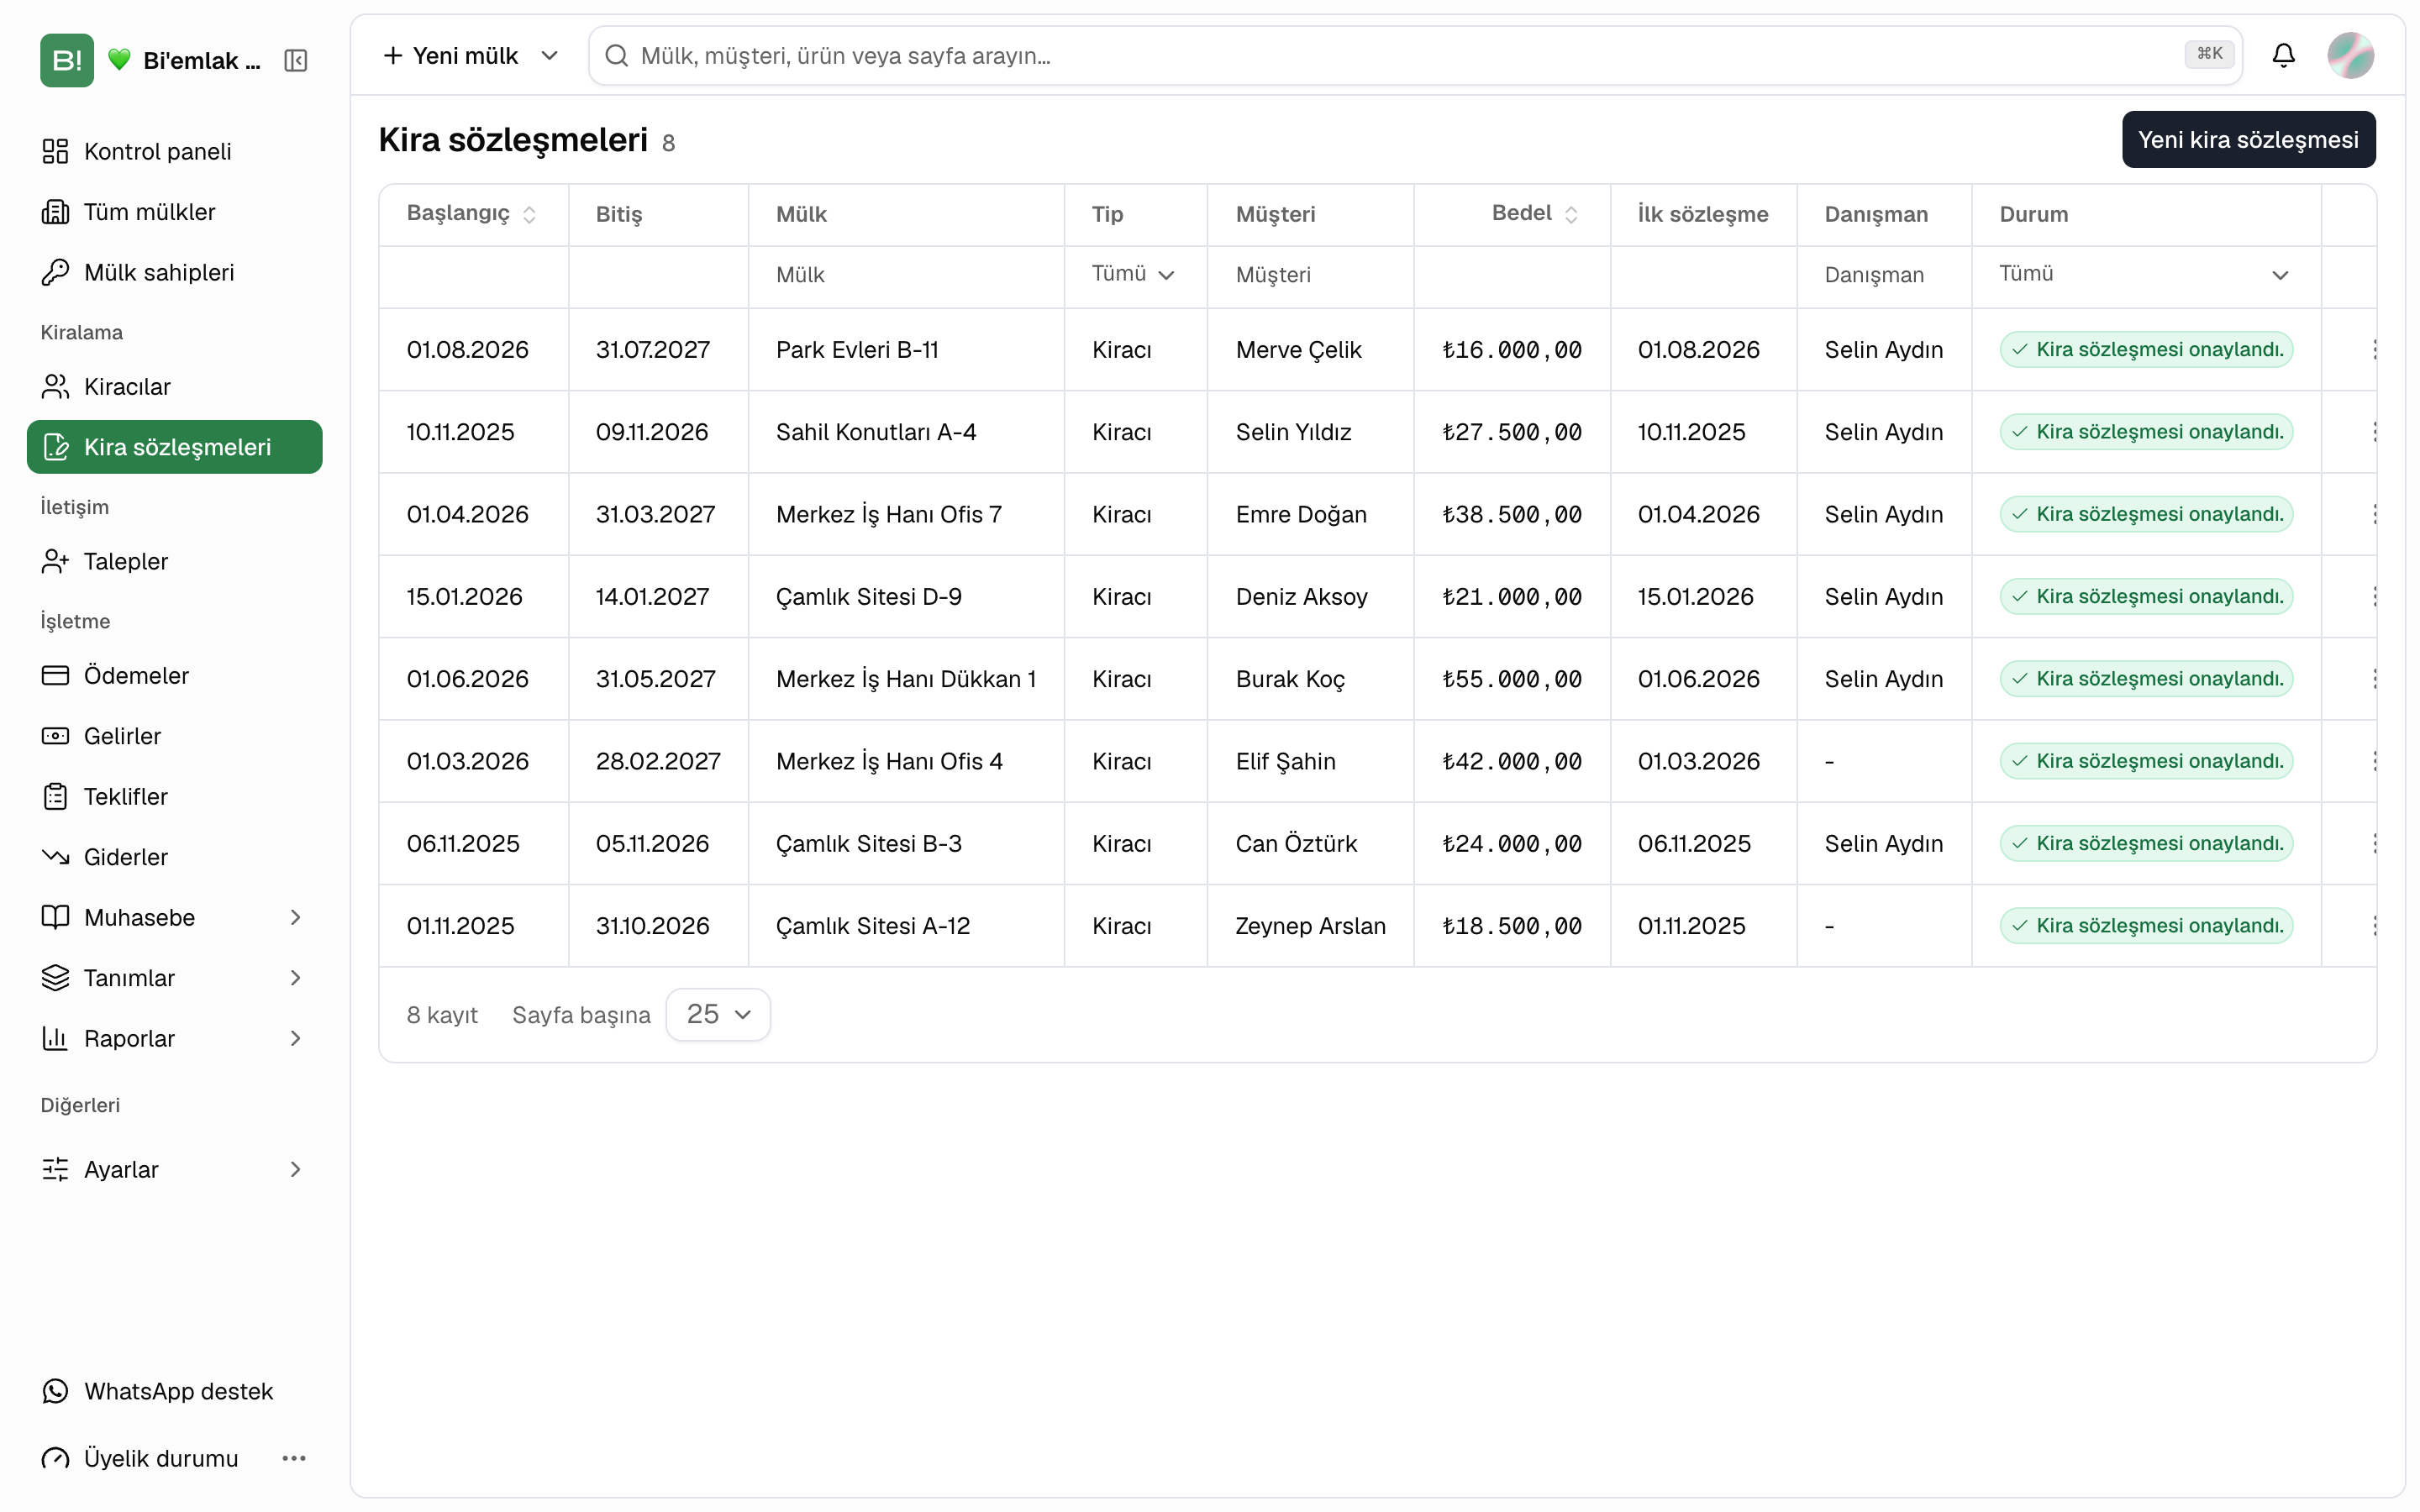Screen dimensions: 2420x1512
Task: Open row actions for Merkez İş Hanı Ofis 7
Action: [2373, 514]
